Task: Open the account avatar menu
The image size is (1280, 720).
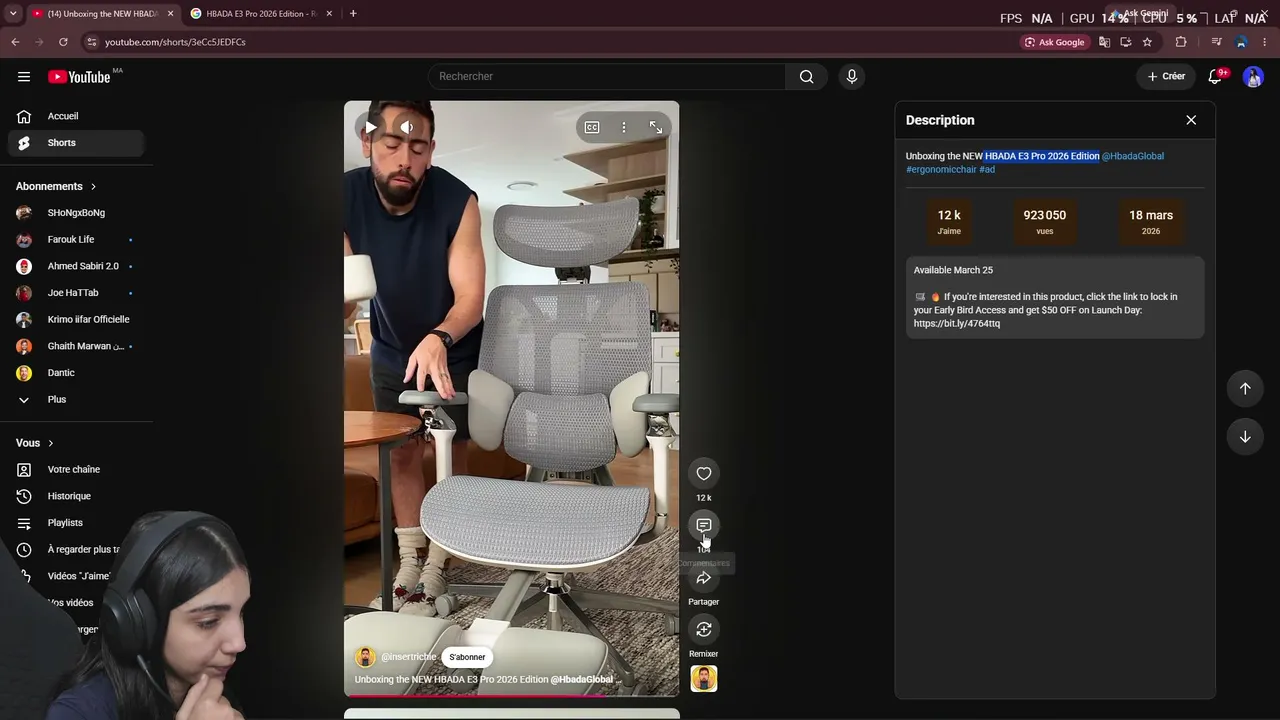Action: coord(1253,77)
